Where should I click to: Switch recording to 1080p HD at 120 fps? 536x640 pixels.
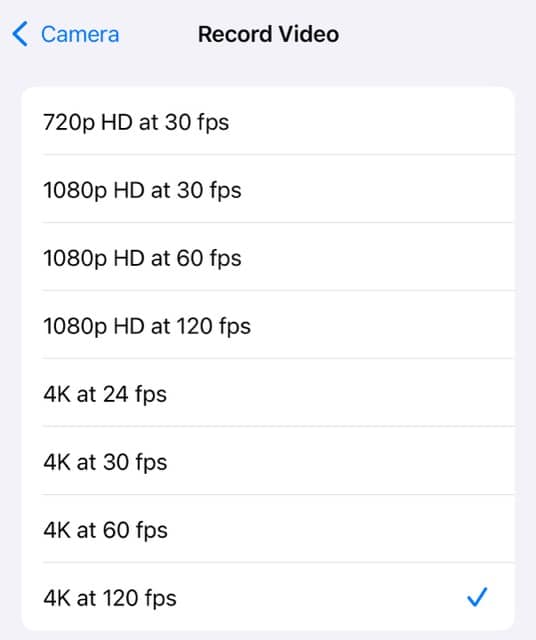268,324
